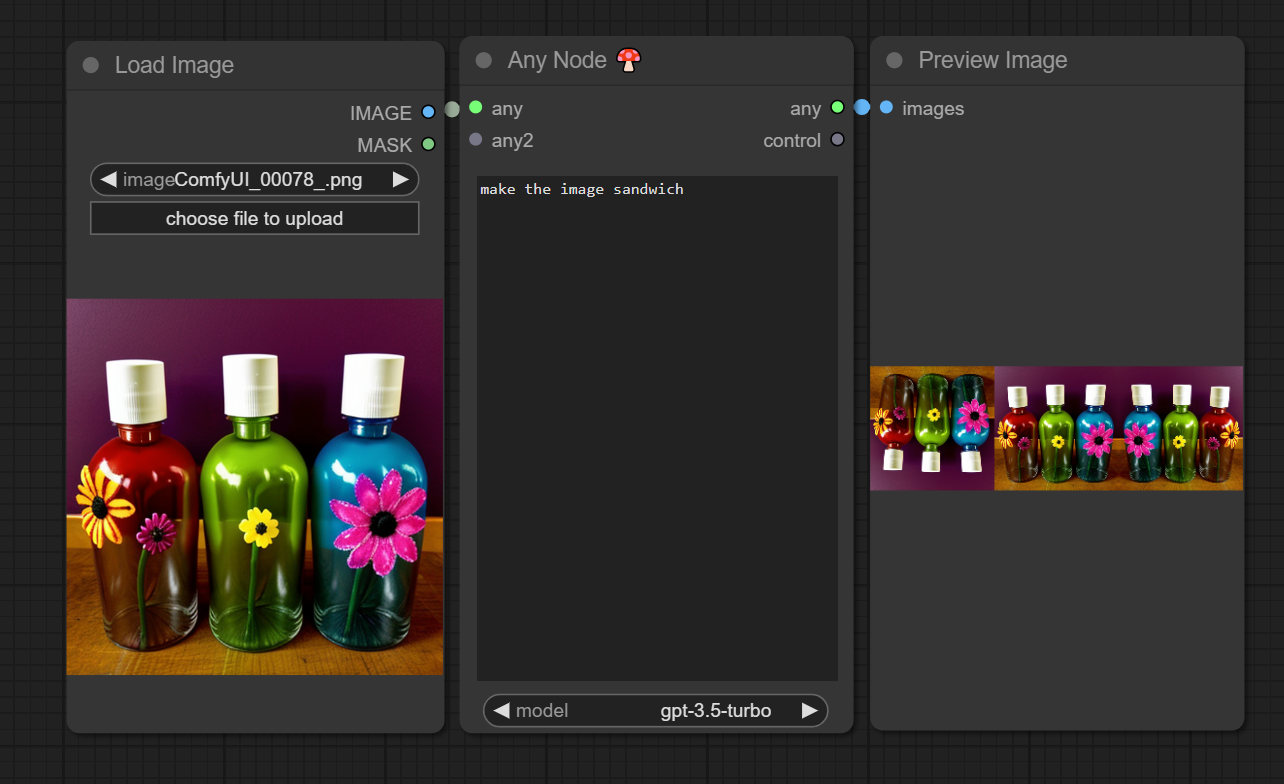Collapse the Load Image node via its dot
The image size is (1284, 784).
point(91,65)
